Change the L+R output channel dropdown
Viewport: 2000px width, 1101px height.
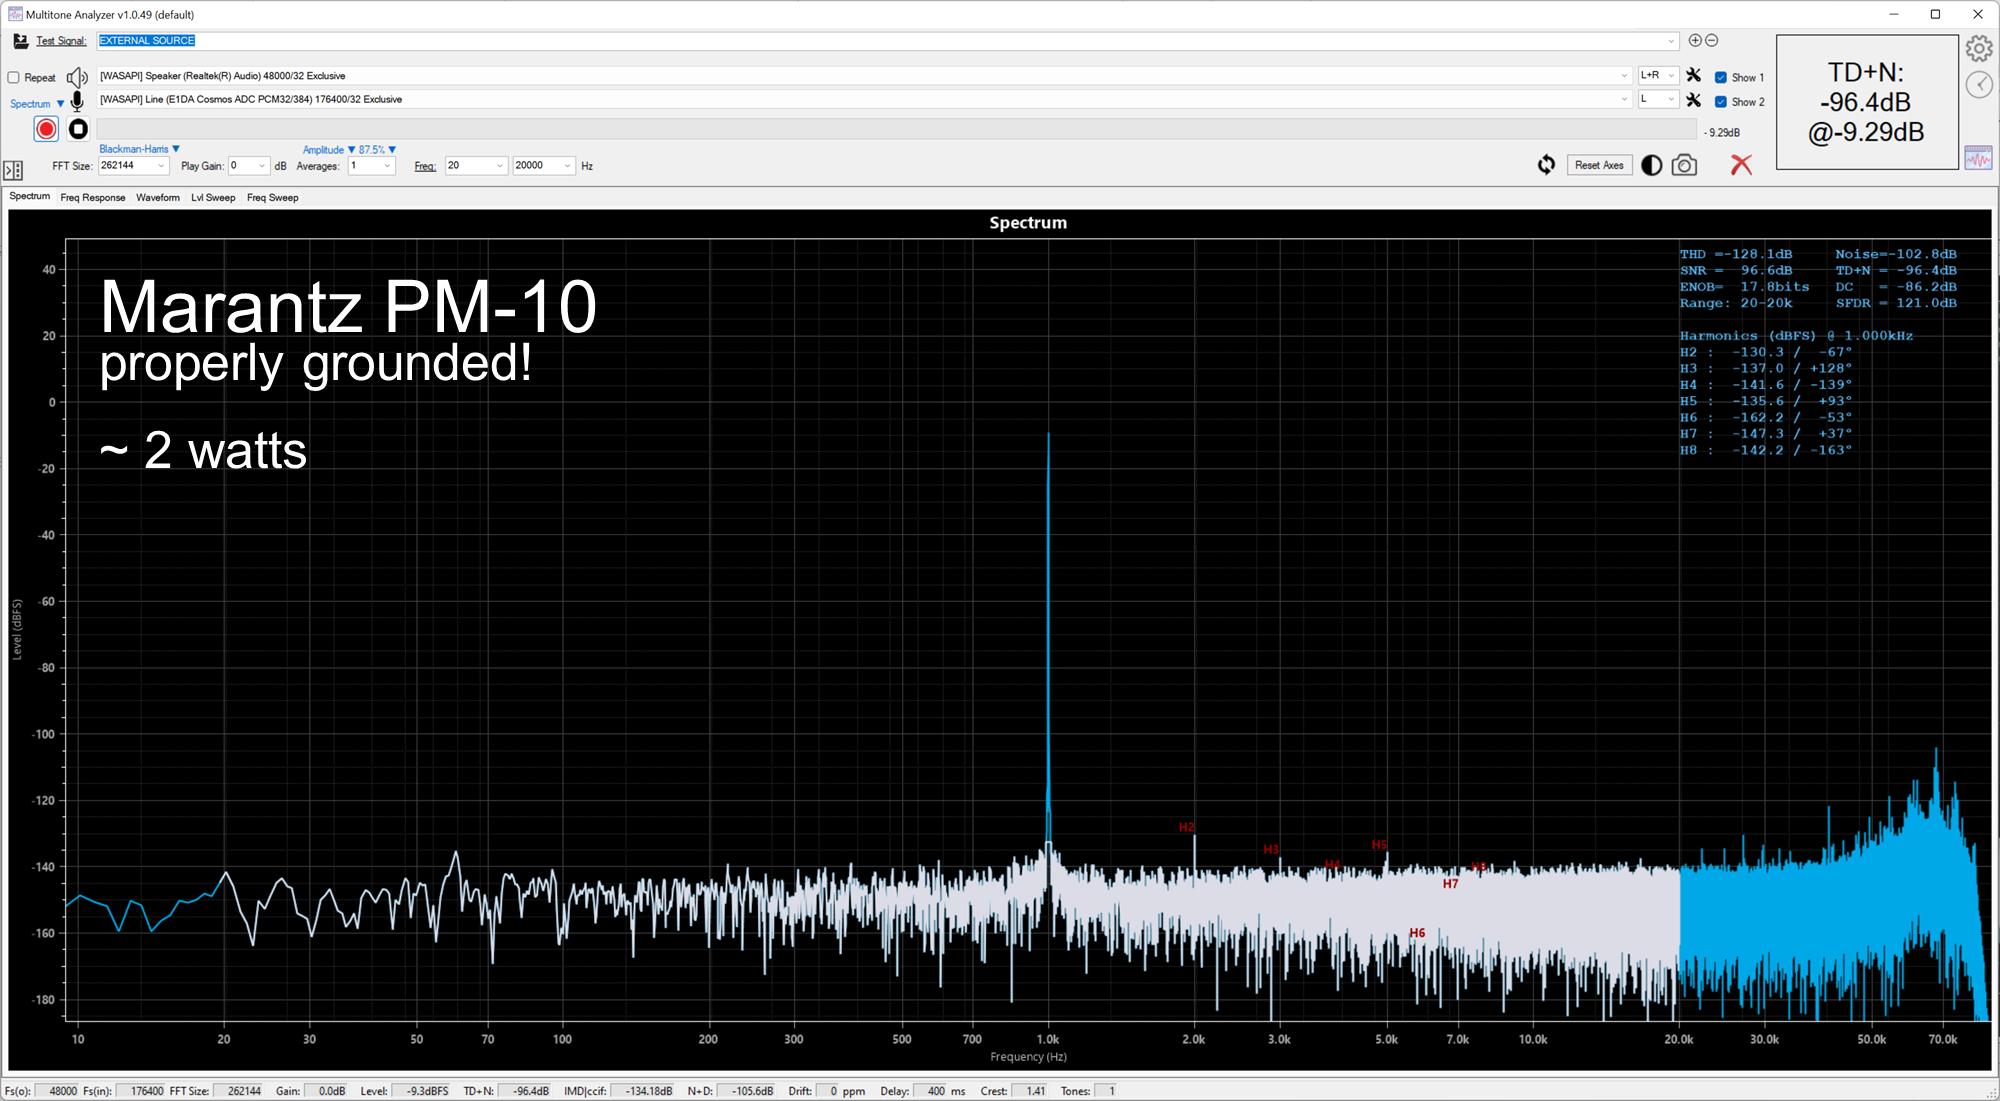pos(1657,75)
